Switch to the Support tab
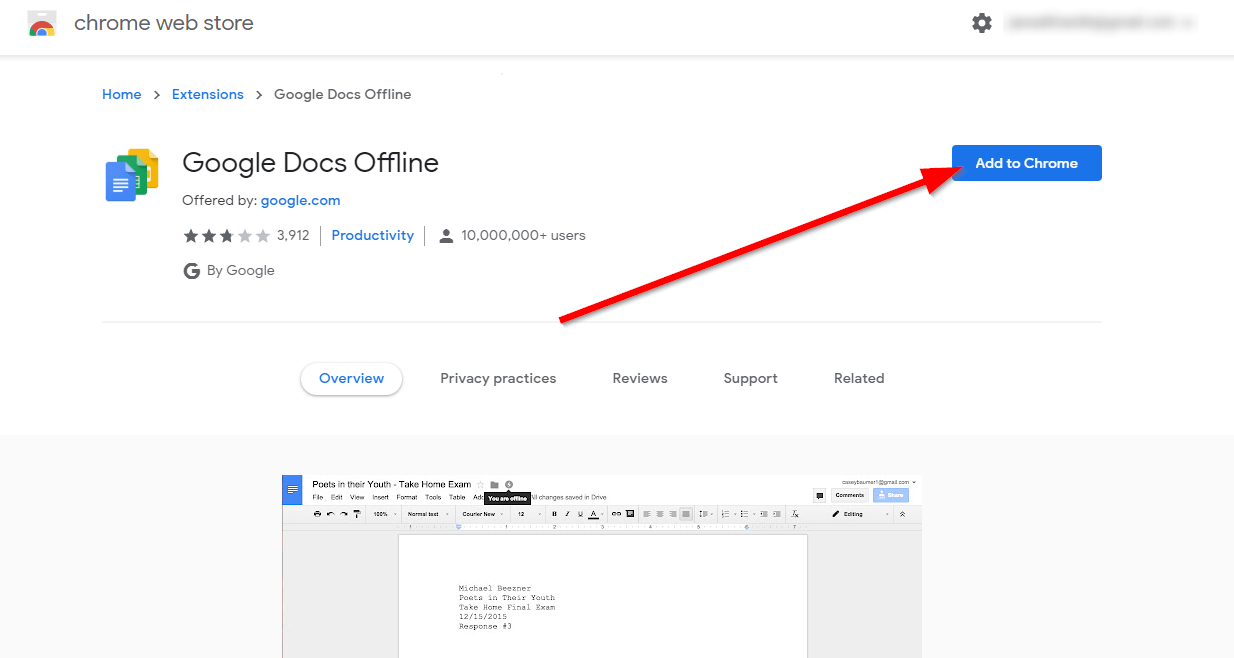 click(x=751, y=378)
